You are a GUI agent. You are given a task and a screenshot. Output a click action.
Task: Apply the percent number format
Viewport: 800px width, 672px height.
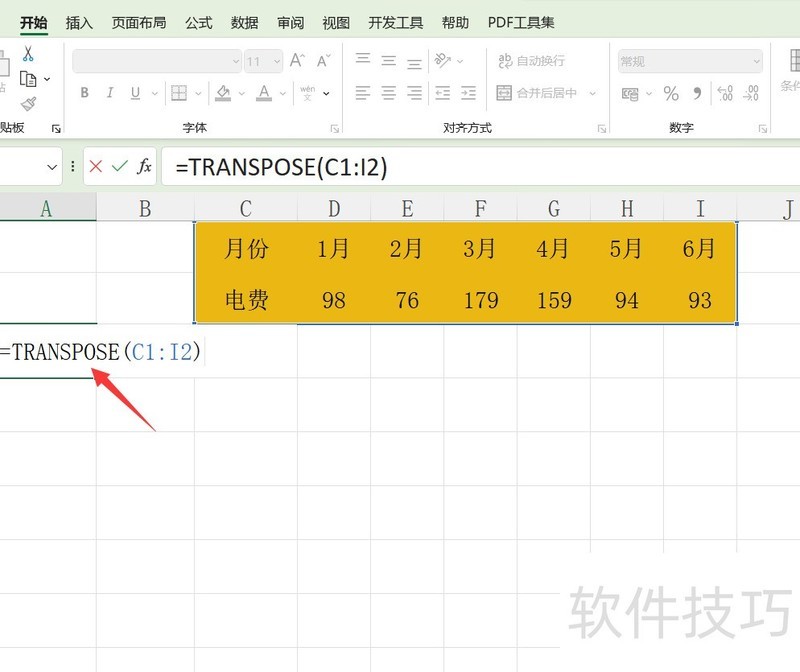point(670,94)
